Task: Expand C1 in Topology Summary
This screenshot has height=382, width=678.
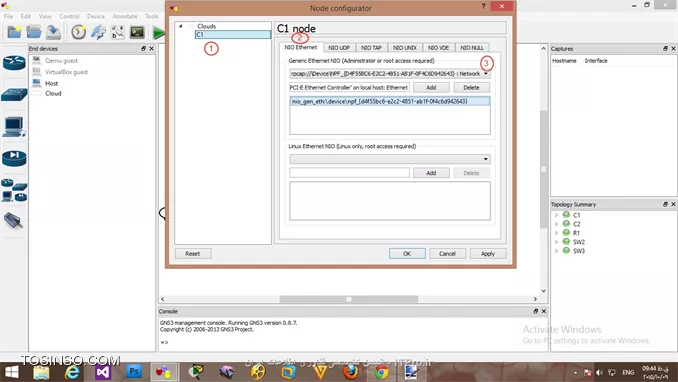Action: [556, 215]
